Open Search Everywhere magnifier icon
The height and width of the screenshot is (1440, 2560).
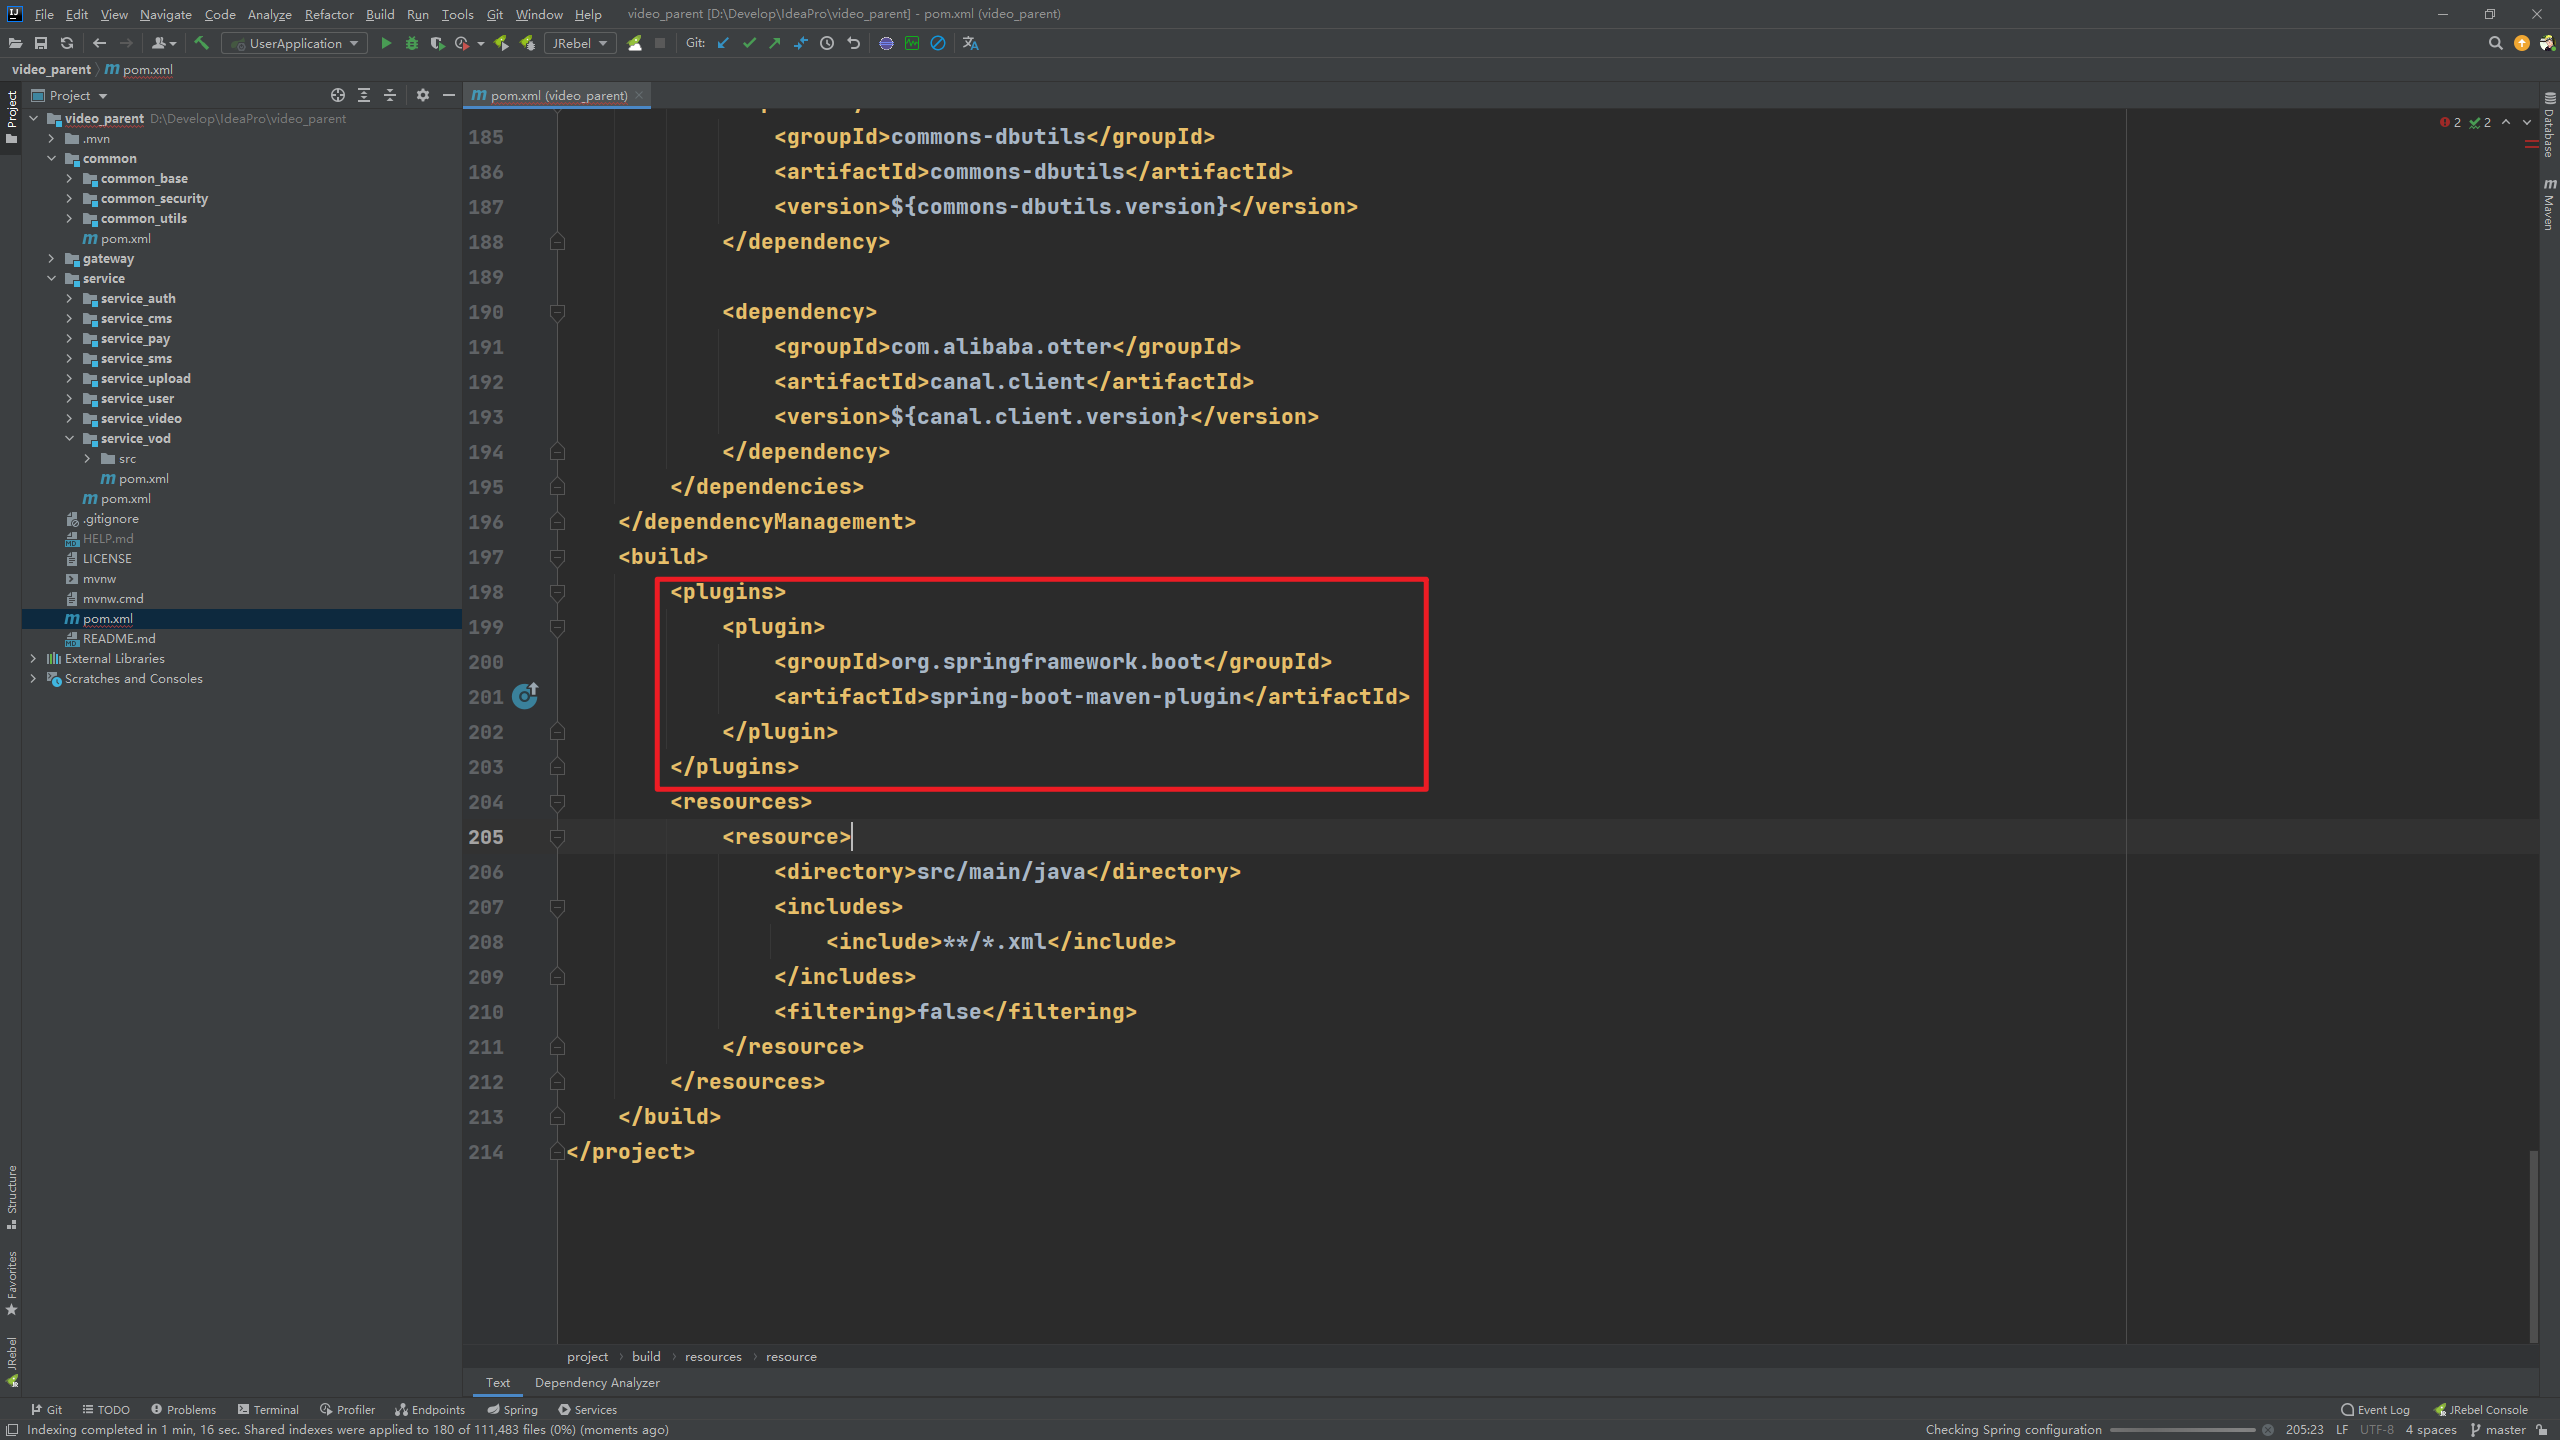tap(2495, 43)
